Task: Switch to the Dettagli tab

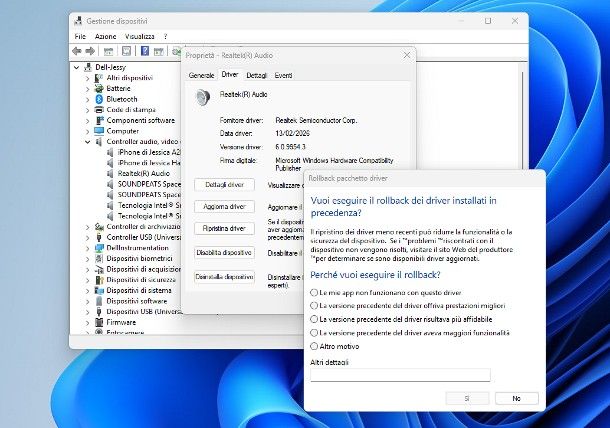Action: pyautogui.click(x=257, y=75)
